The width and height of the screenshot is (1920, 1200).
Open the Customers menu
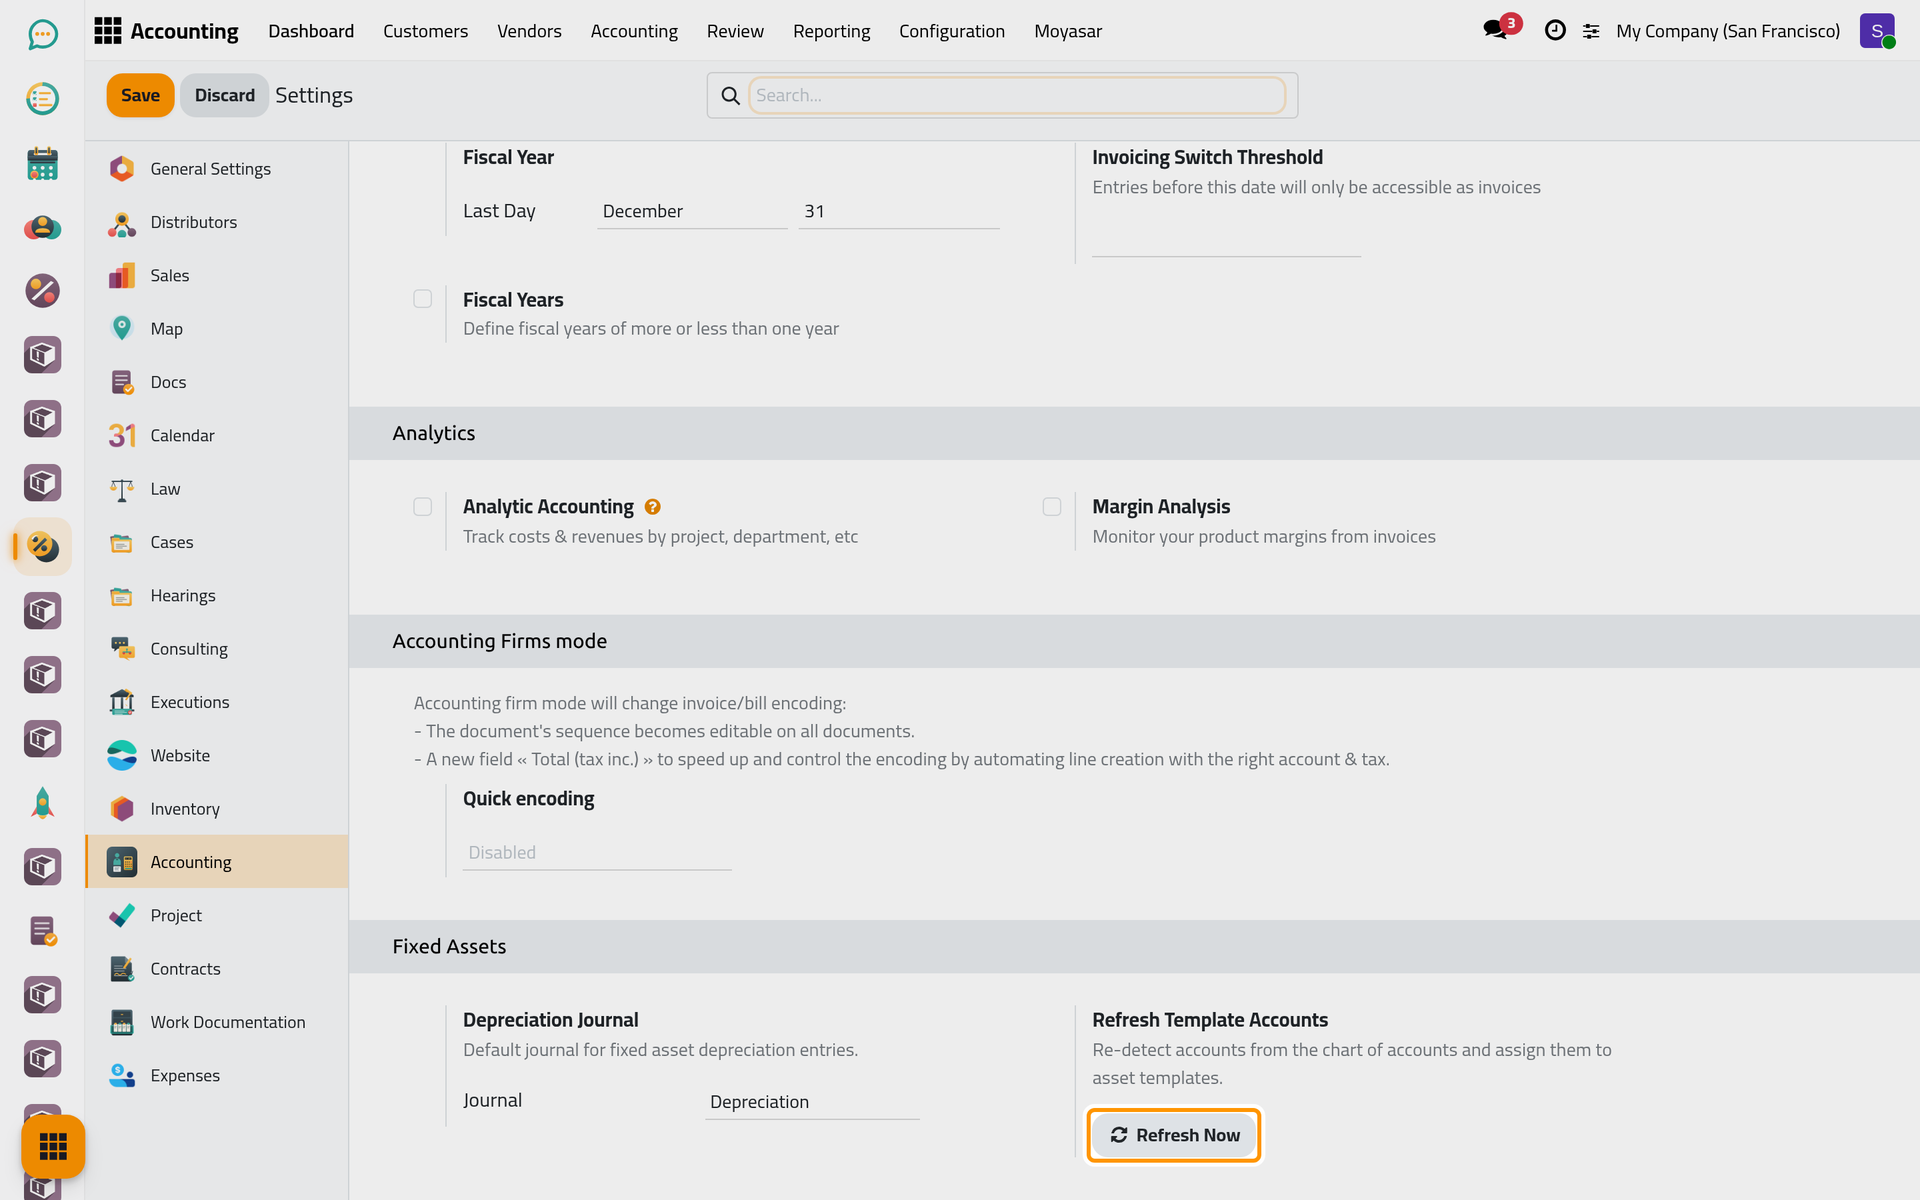tap(425, 31)
